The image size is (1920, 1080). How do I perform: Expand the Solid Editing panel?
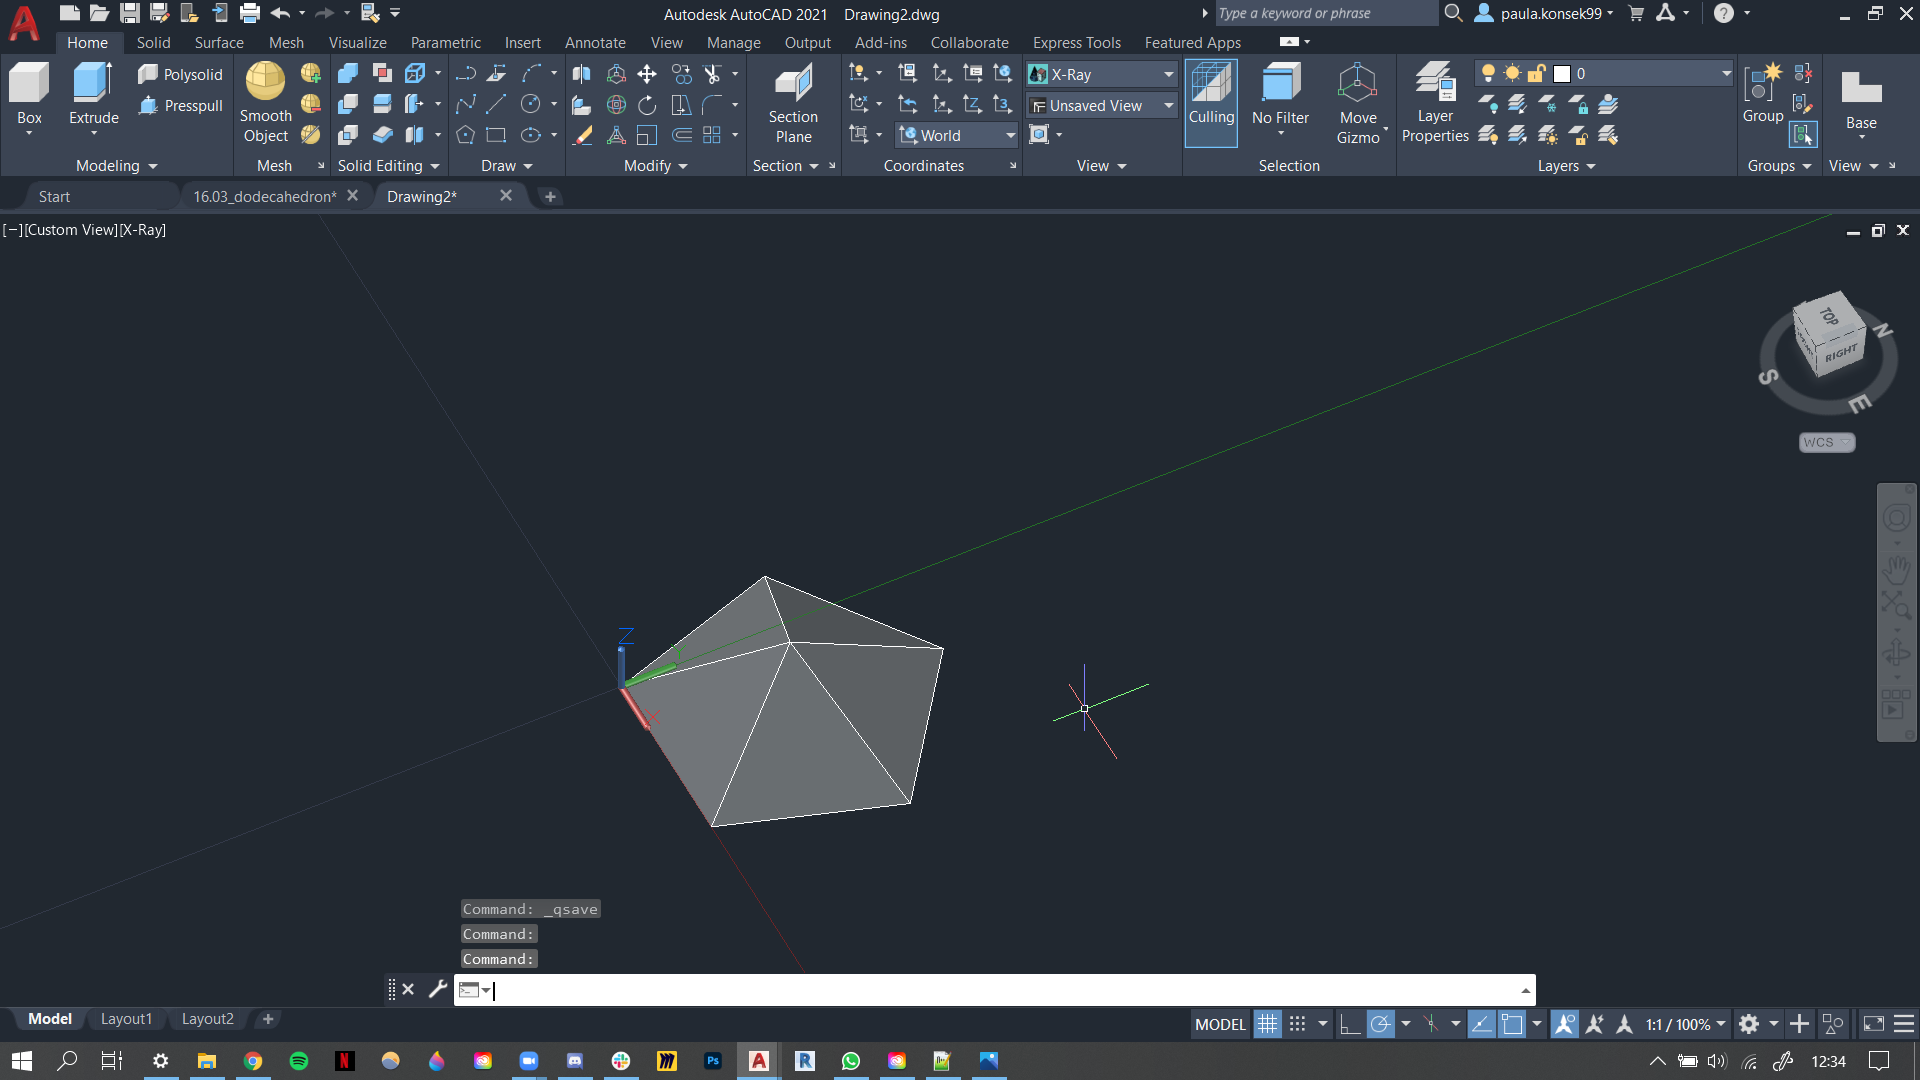[x=388, y=165]
